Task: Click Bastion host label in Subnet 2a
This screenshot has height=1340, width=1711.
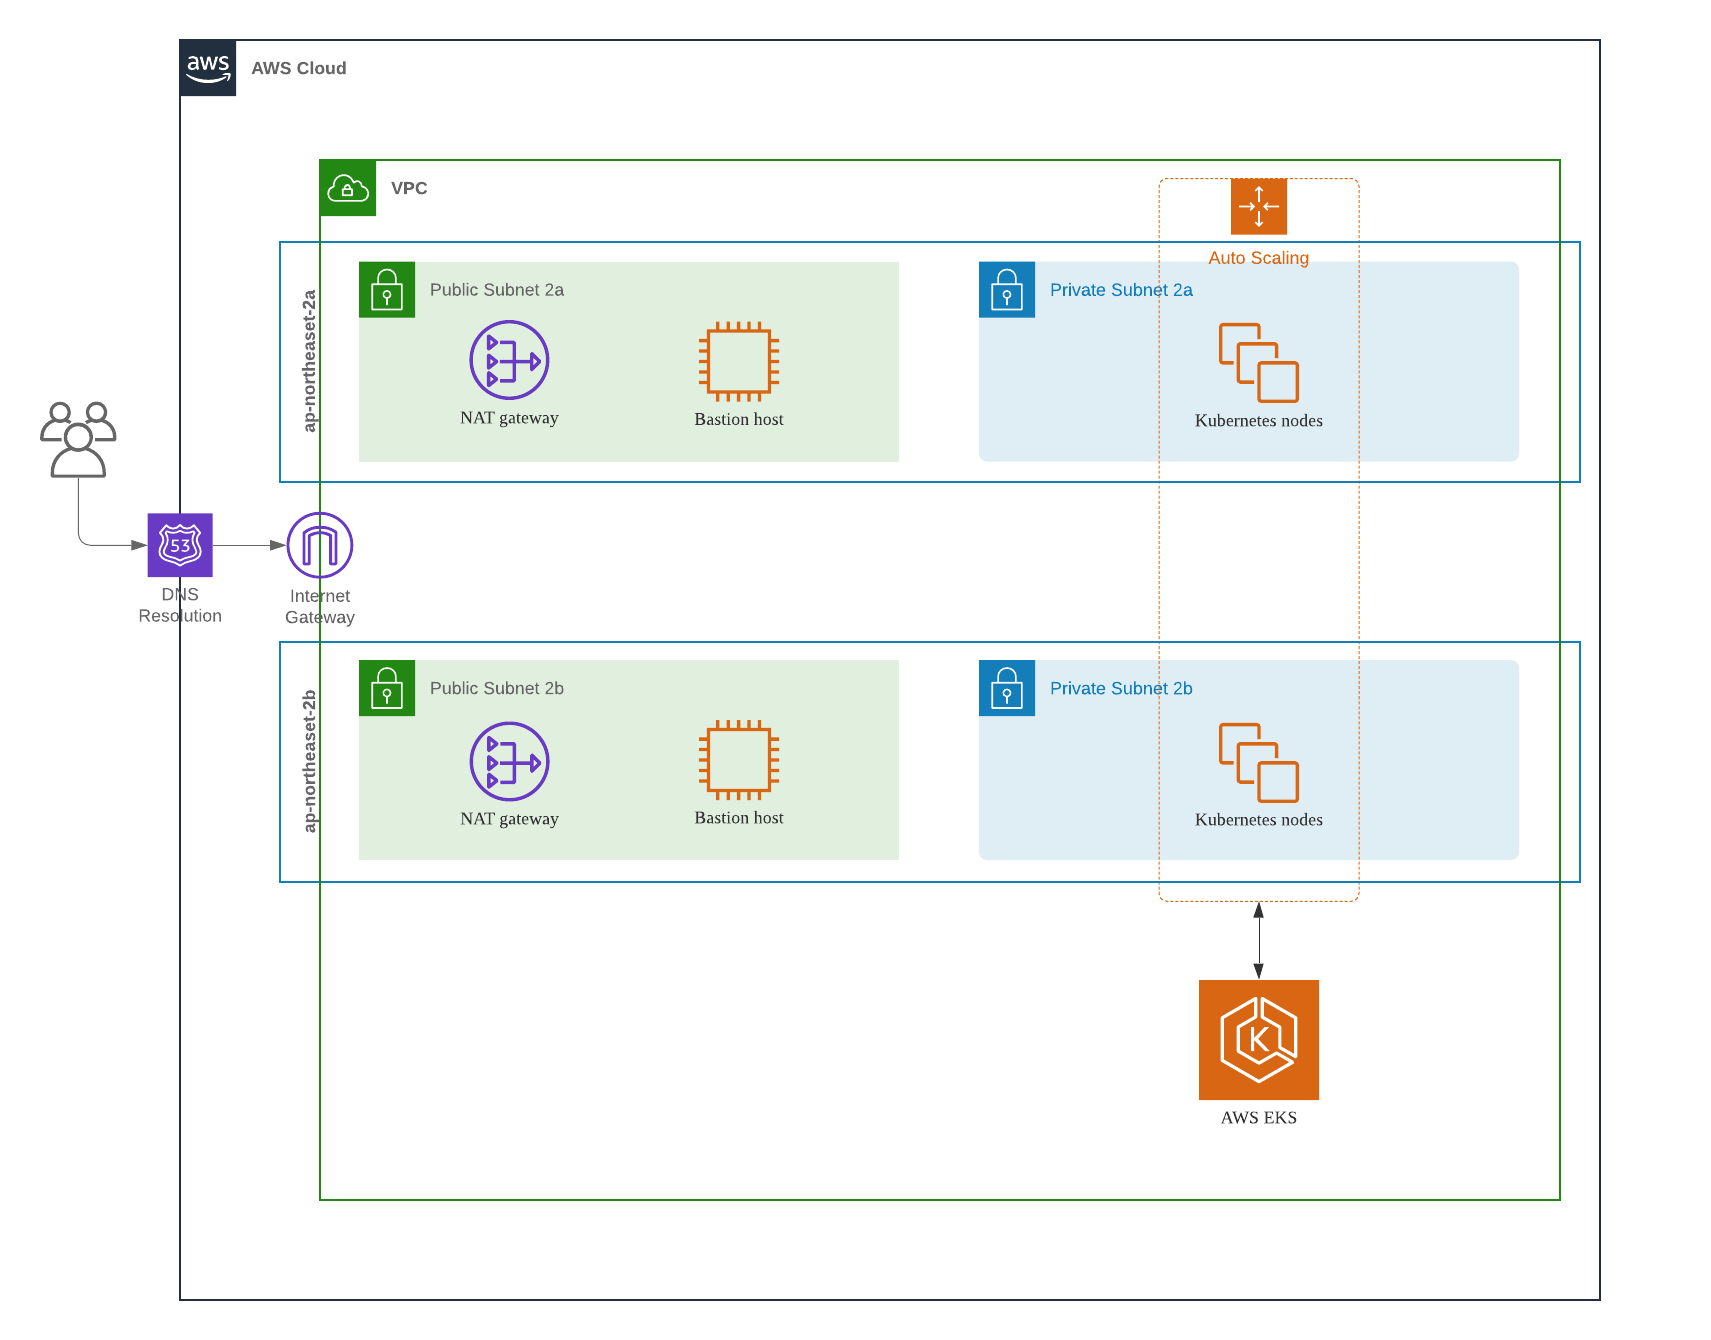Action: tap(739, 419)
